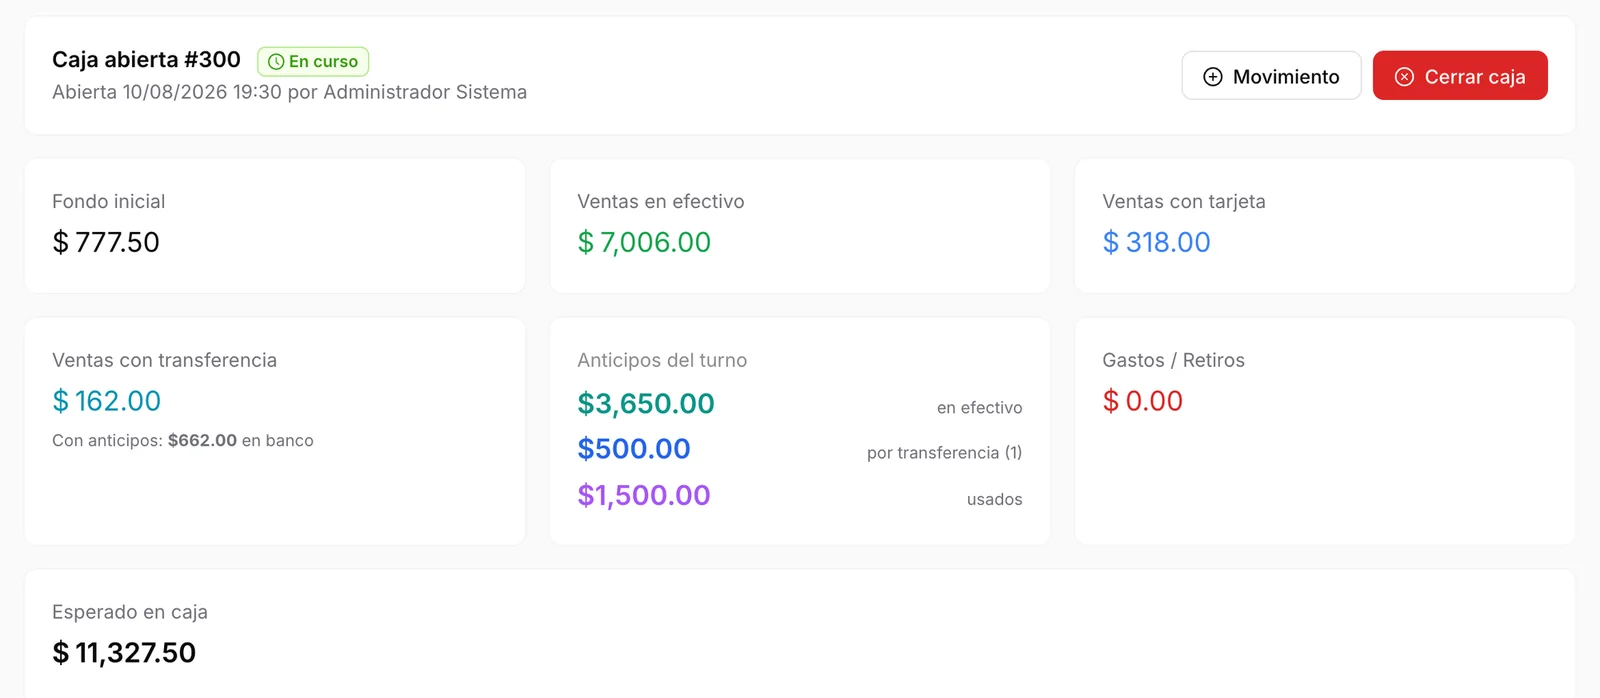Select the $ 0.00 amount
The width and height of the screenshot is (1600, 698).
pyautogui.click(x=1142, y=401)
